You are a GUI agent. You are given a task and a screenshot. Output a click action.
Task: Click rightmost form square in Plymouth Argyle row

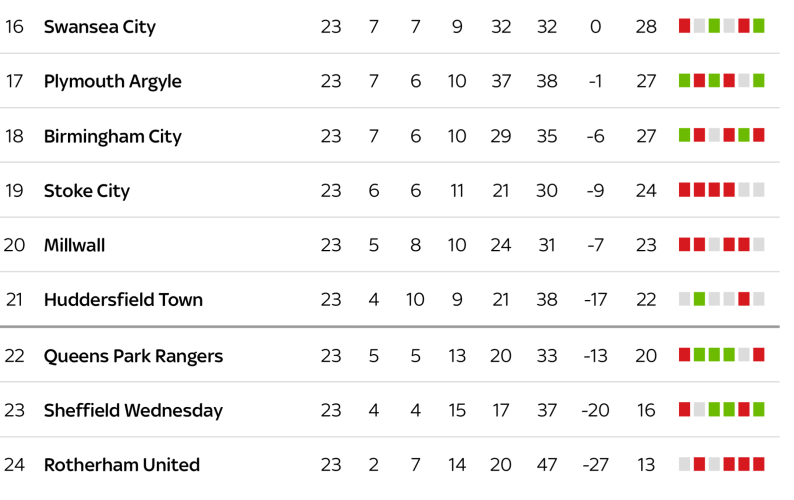click(759, 81)
